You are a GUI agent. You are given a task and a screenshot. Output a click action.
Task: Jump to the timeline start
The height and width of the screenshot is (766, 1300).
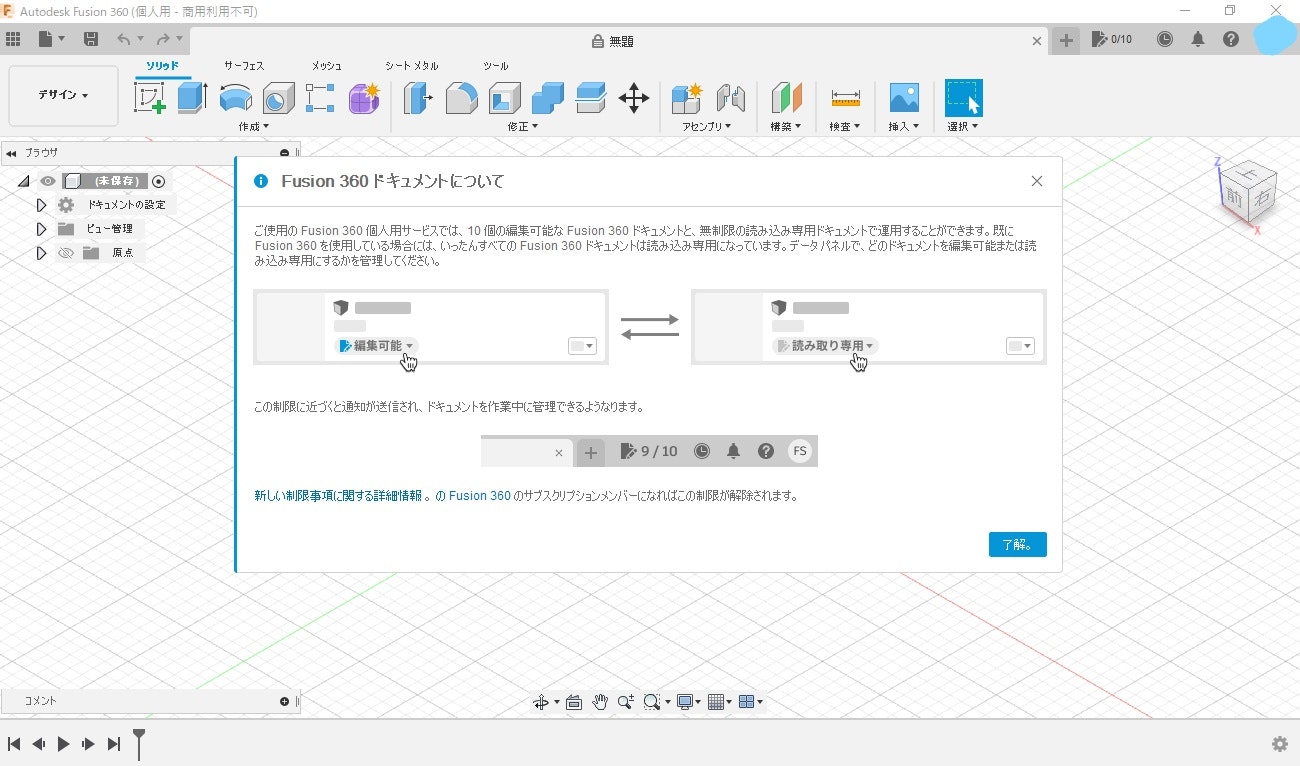tap(14, 744)
